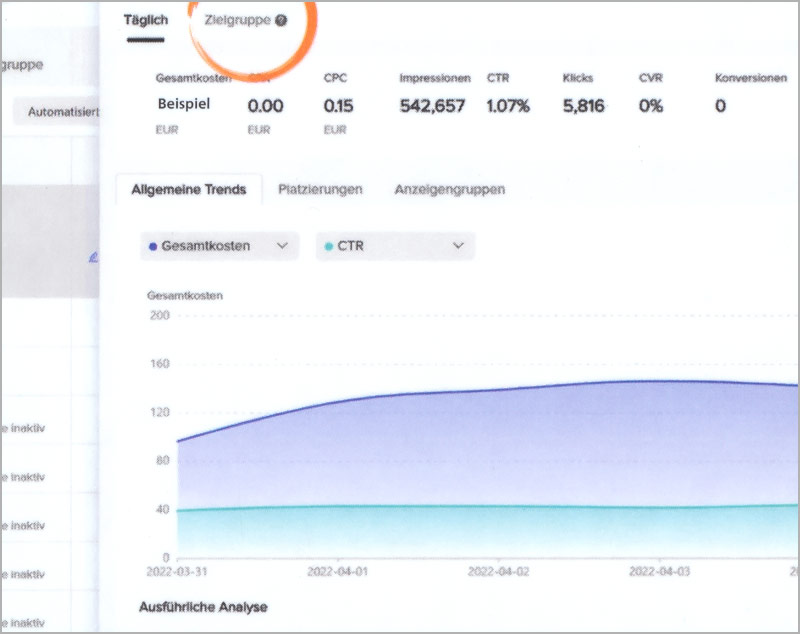Open the Platzierungen tab
This screenshot has width=800, height=634.
pyautogui.click(x=320, y=190)
